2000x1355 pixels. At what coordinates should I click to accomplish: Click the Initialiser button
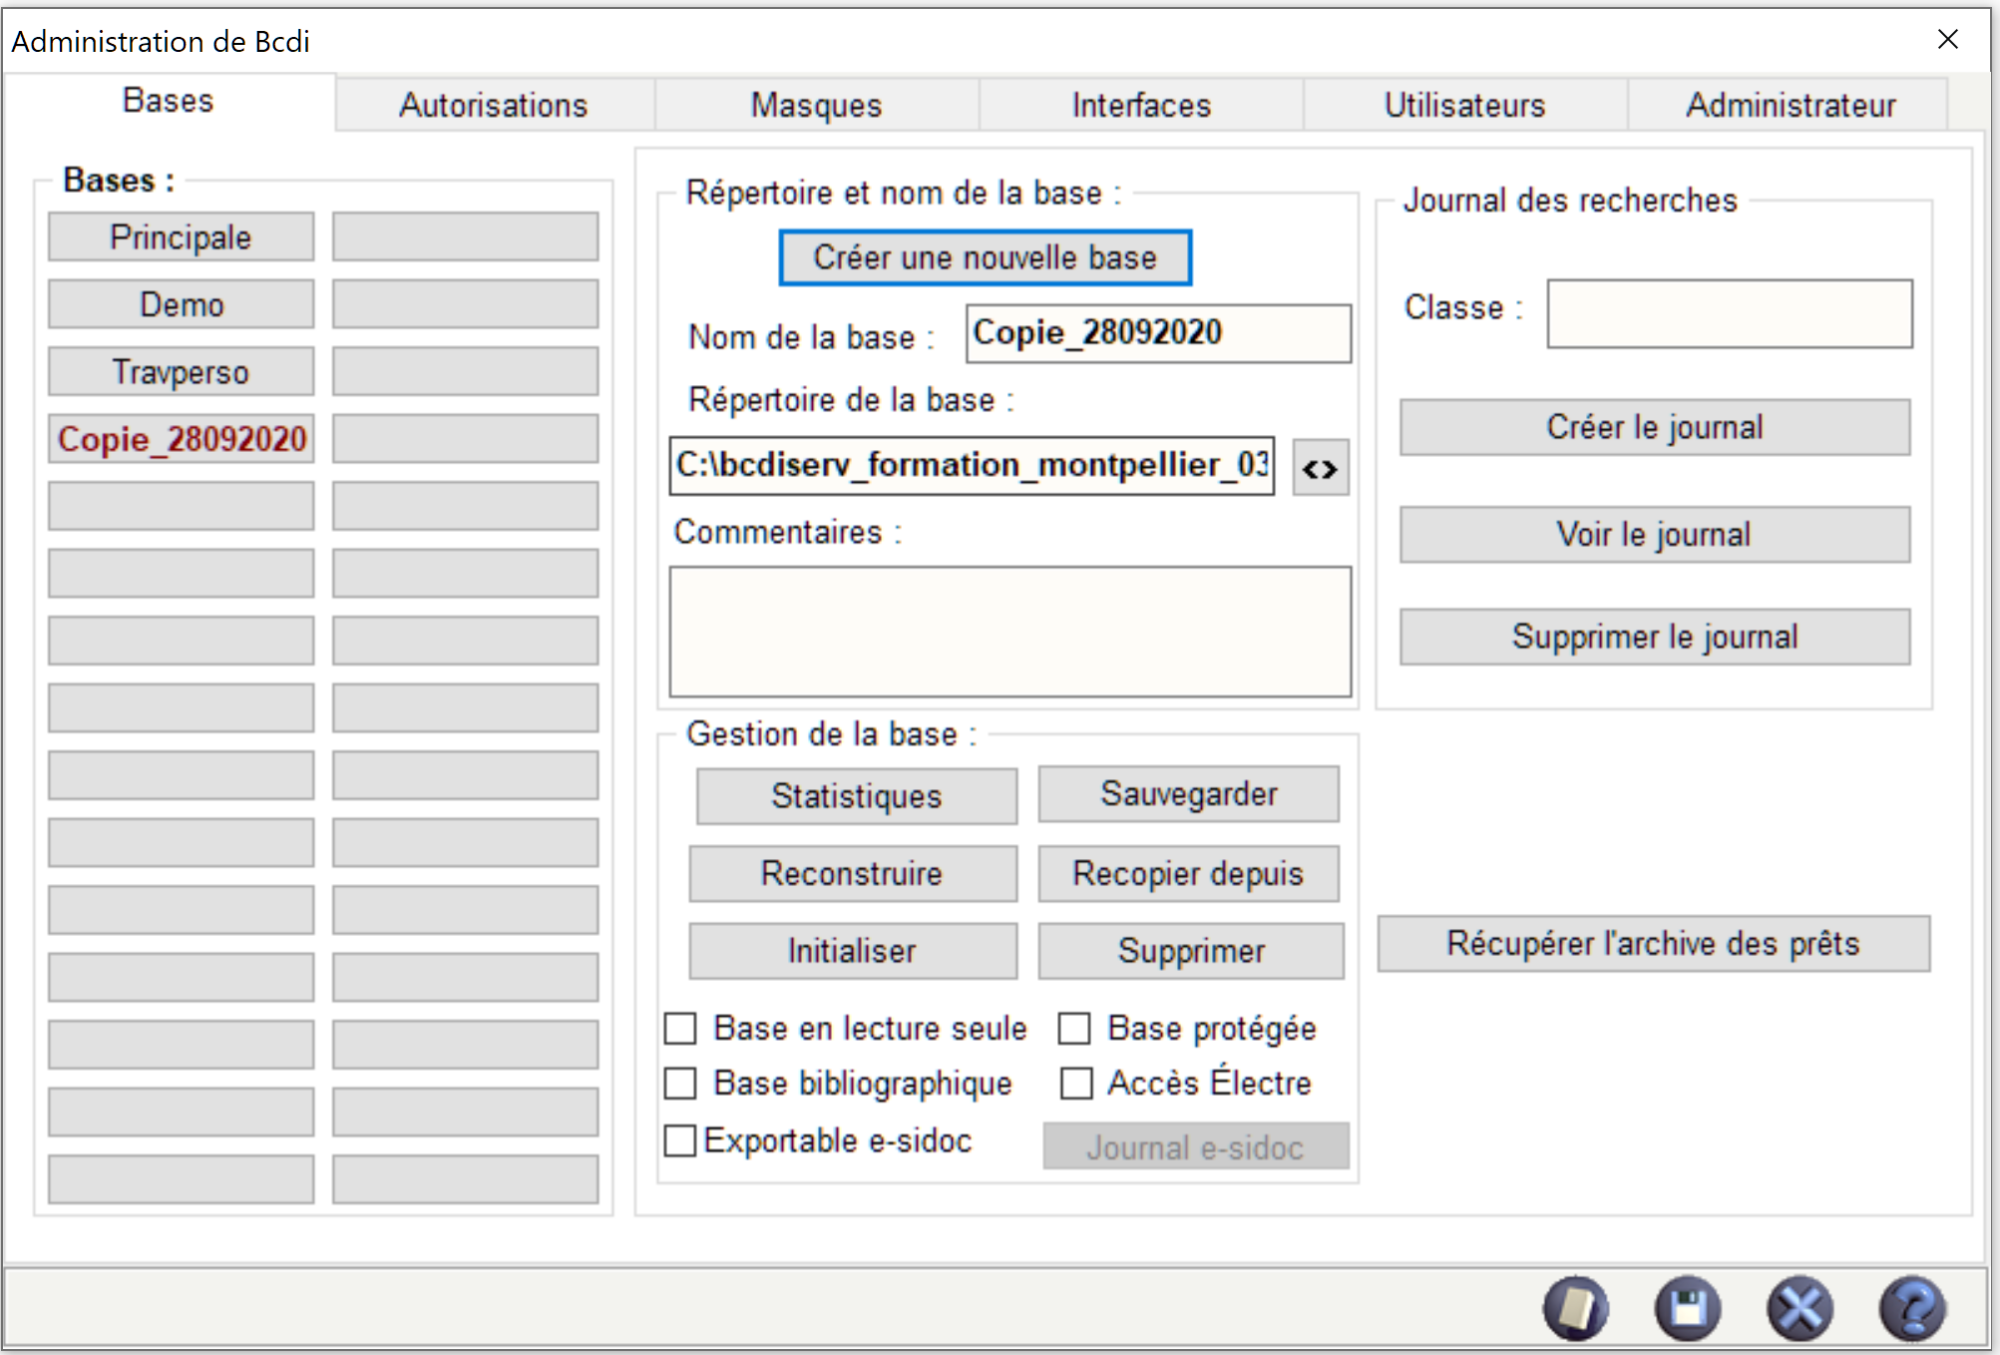[x=853, y=951]
